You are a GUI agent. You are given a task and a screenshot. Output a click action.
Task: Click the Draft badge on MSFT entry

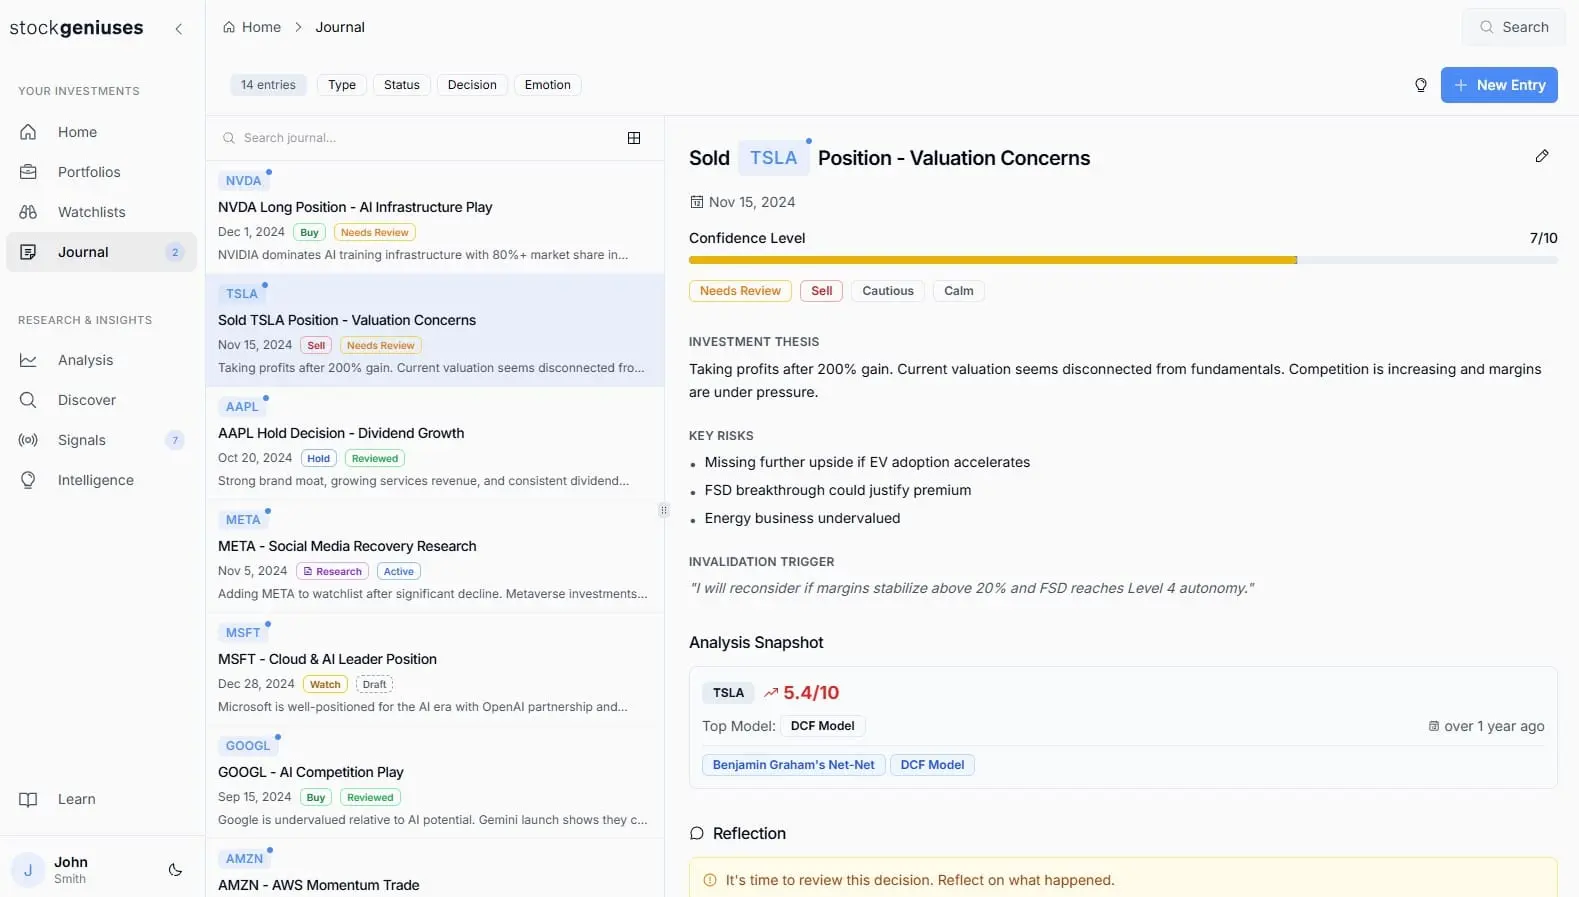pos(375,684)
